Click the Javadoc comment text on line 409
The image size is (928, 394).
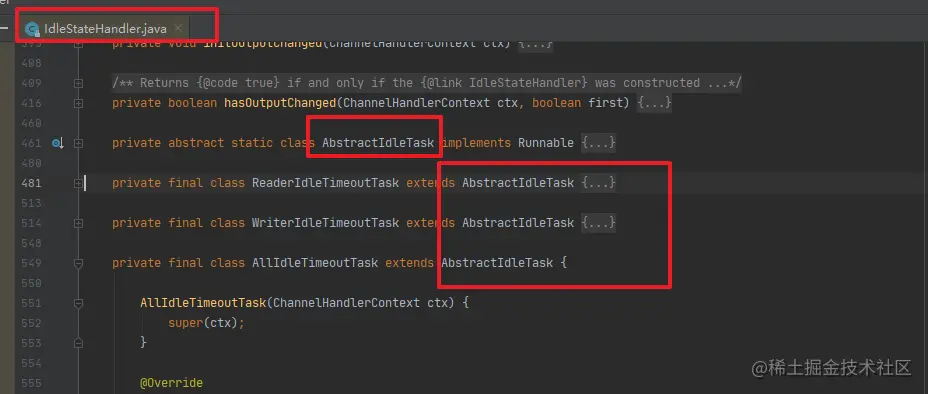[x=427, y=83]
